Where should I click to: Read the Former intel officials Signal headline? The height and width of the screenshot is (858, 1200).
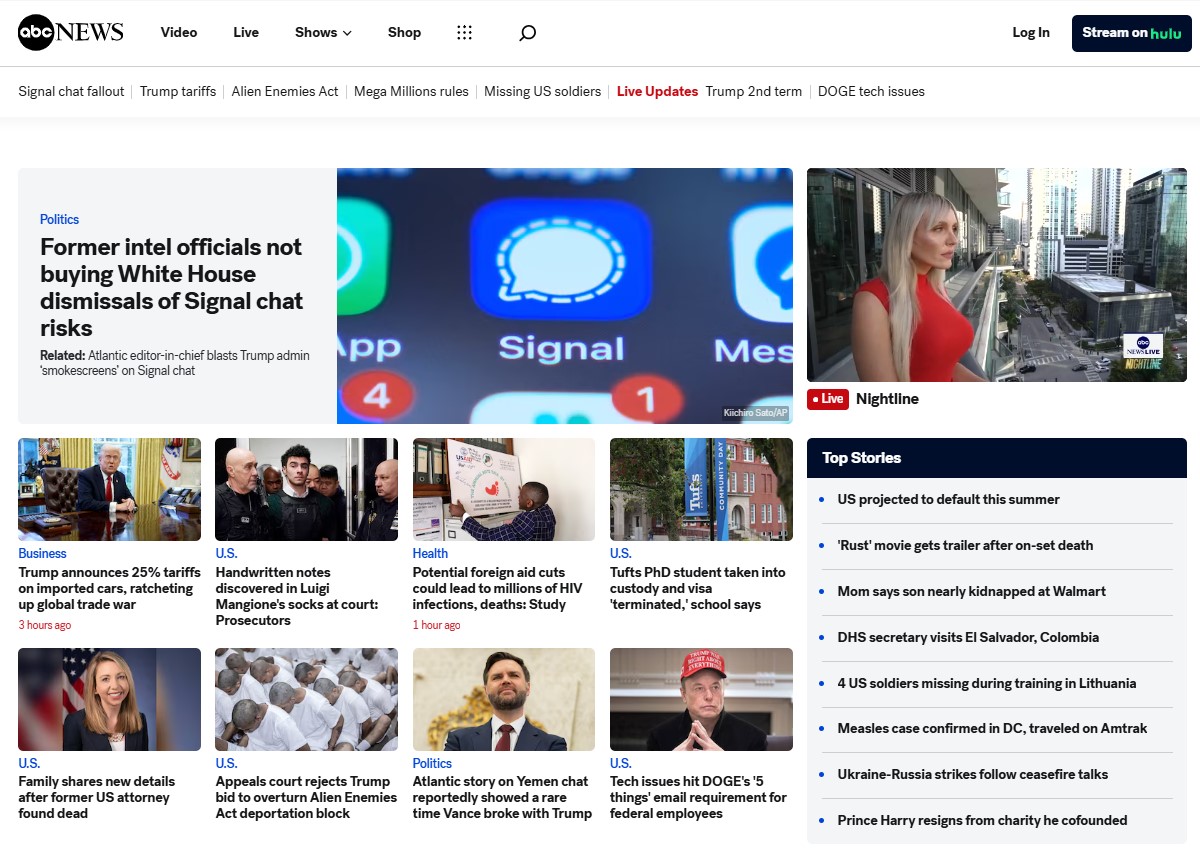(x=171, y=287)
